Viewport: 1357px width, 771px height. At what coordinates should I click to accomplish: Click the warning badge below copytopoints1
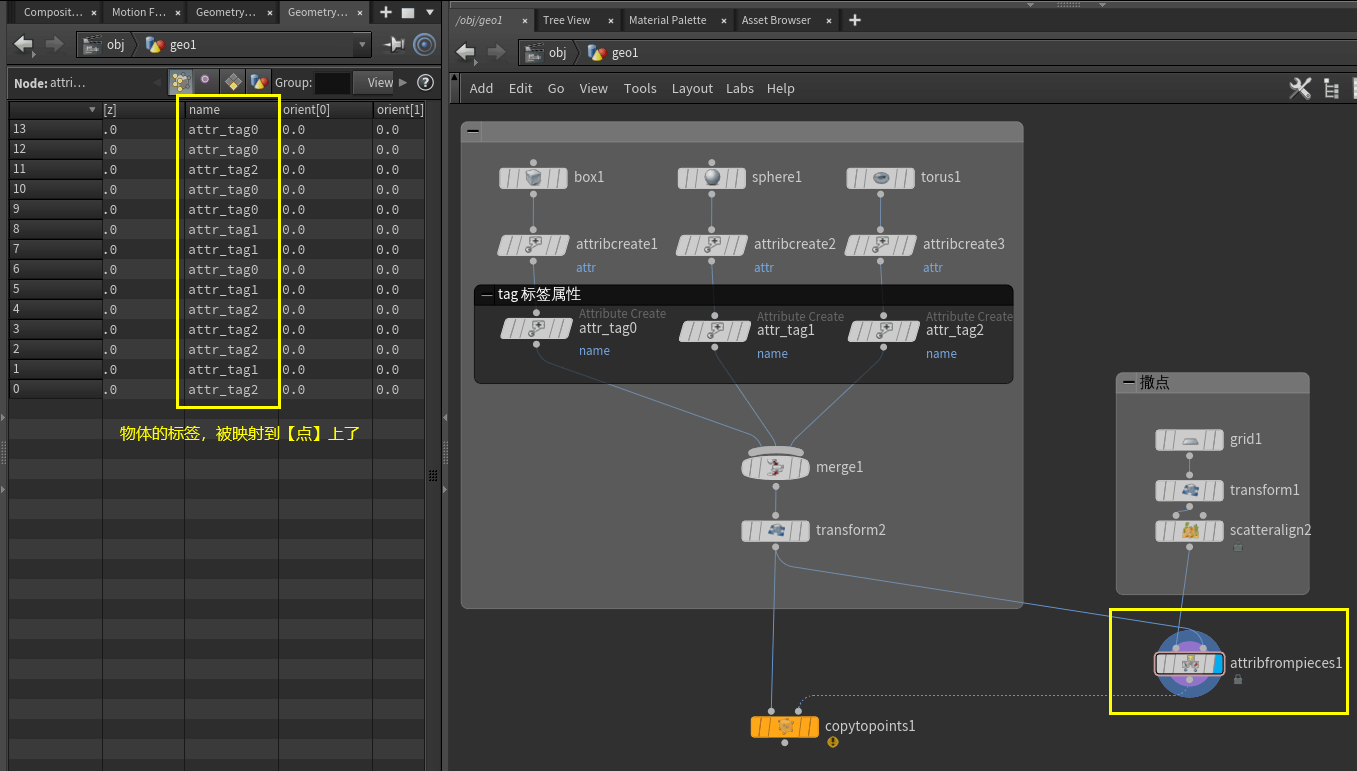833,743
